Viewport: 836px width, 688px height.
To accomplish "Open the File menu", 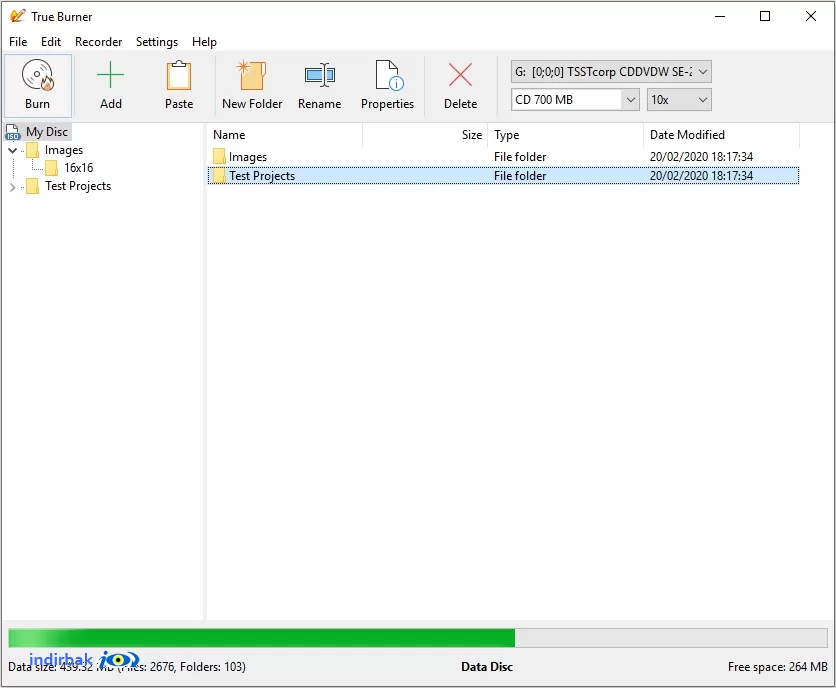I will tap(18, 42).
